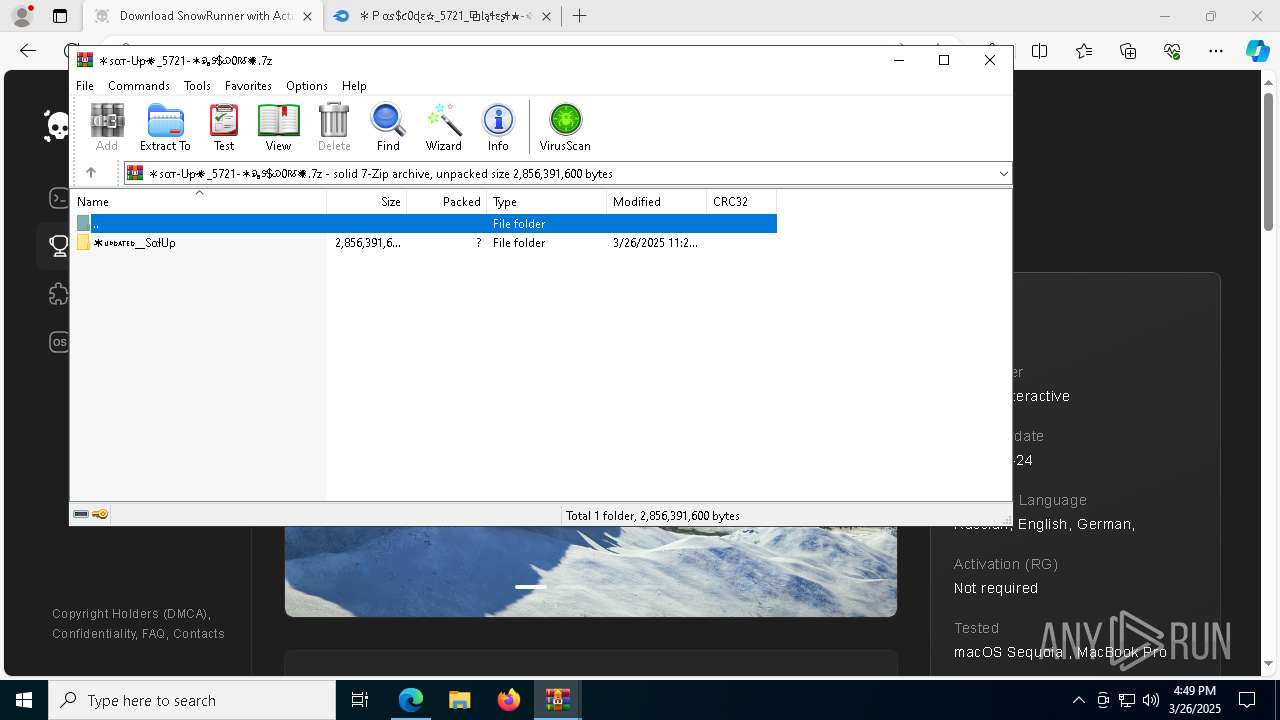Screen dimensions: 1280x720
Task: Open a new browser tab
Action: (x=579, y=16)
